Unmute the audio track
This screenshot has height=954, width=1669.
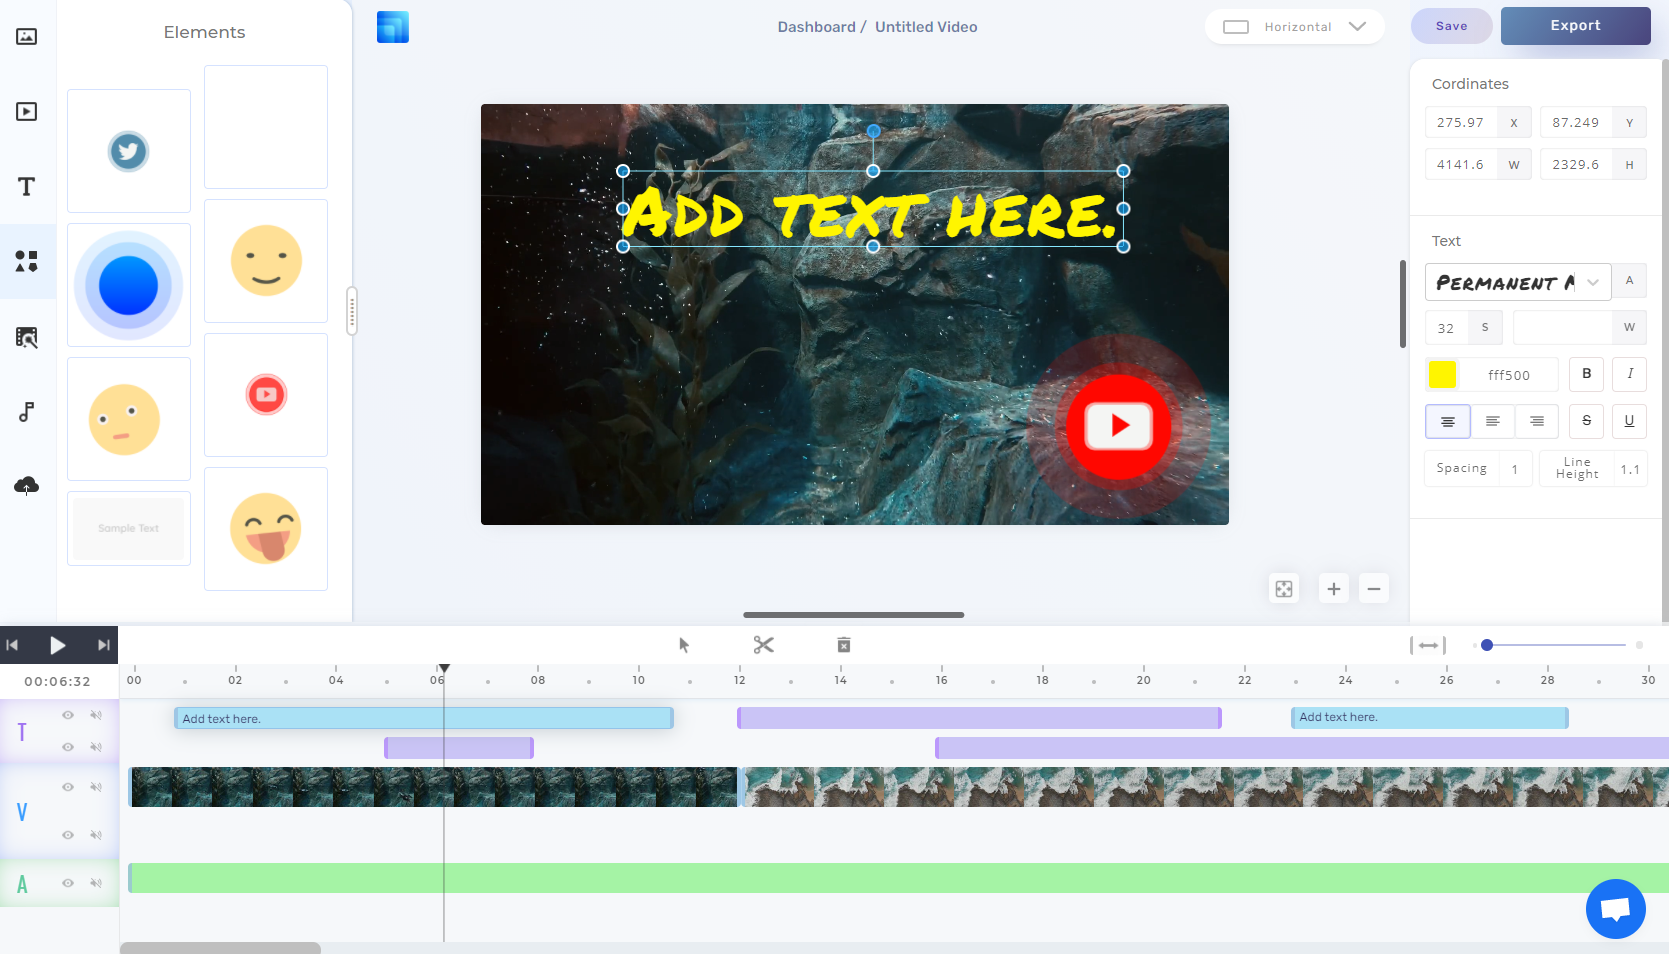[96, 882]
